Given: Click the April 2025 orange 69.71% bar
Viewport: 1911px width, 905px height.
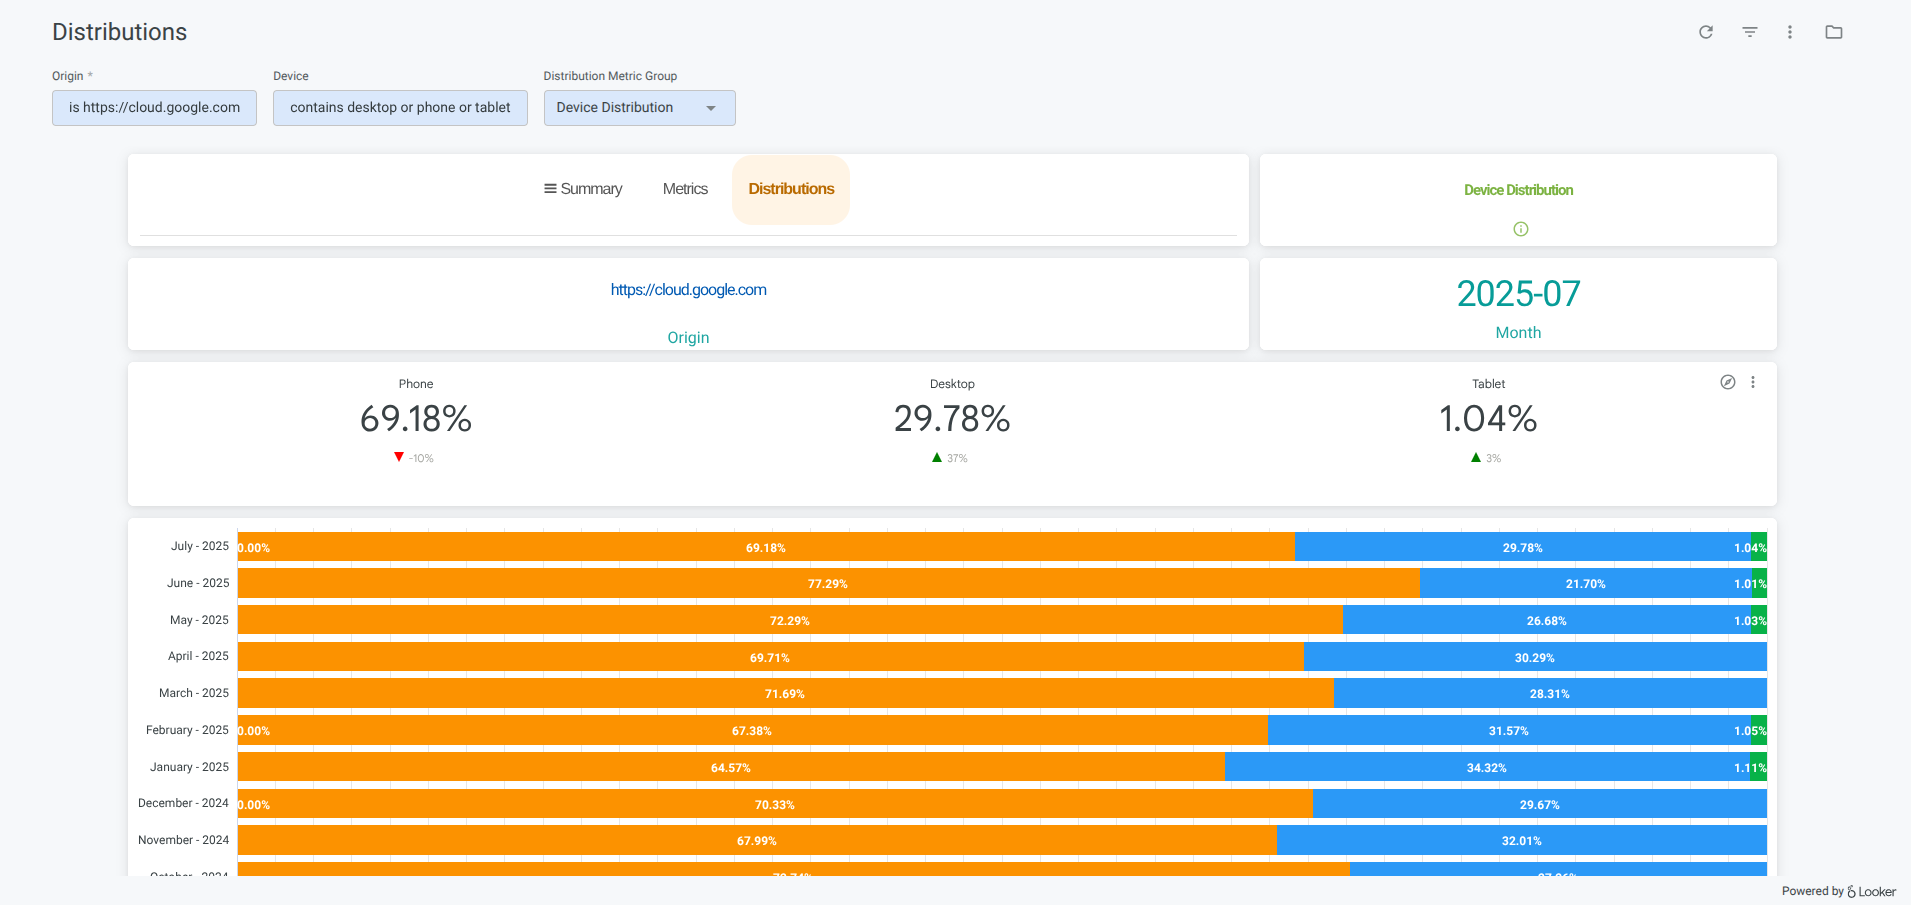Looking at the screenshot, I should (x=770, y=657).
